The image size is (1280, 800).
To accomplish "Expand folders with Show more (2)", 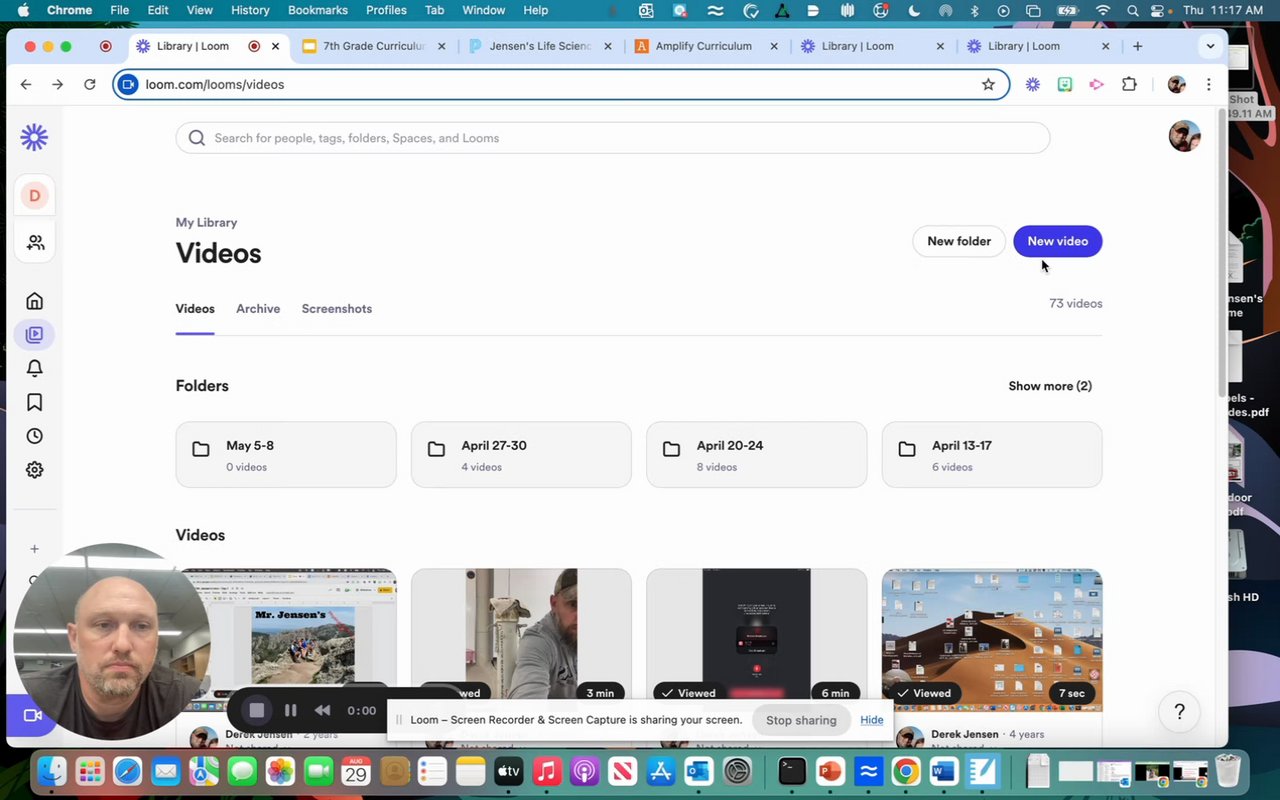I will (1050, 386).
